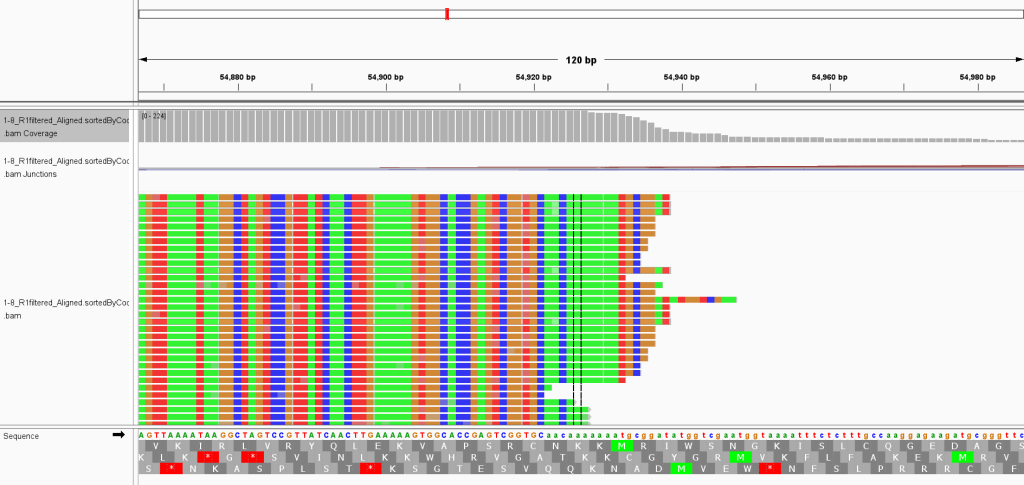Click the 54,960 bp ruler position
The width and height of the screenshot is (1024, 485).
coord(829,77)
